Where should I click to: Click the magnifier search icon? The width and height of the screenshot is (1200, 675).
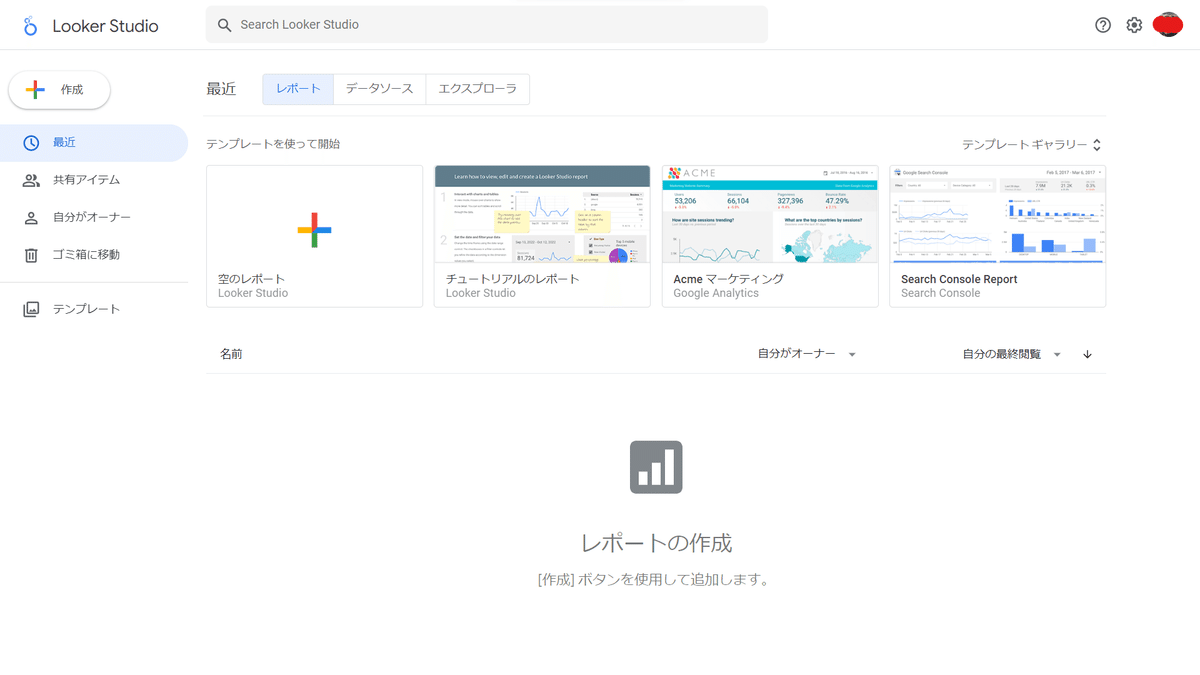coord(224,25)
